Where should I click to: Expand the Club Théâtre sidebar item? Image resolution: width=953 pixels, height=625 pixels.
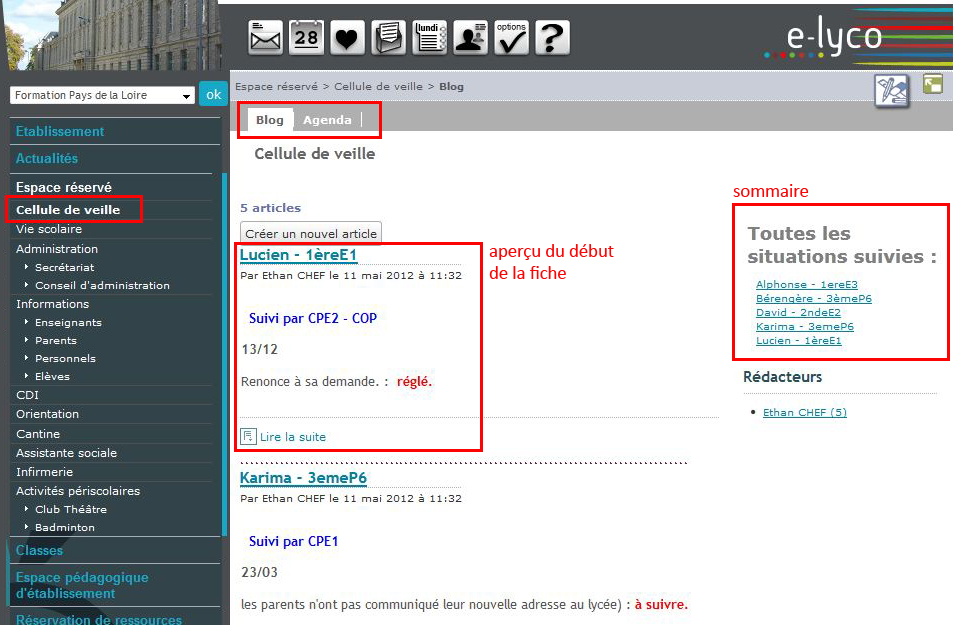pyautogui.click(x=70, y=509)
